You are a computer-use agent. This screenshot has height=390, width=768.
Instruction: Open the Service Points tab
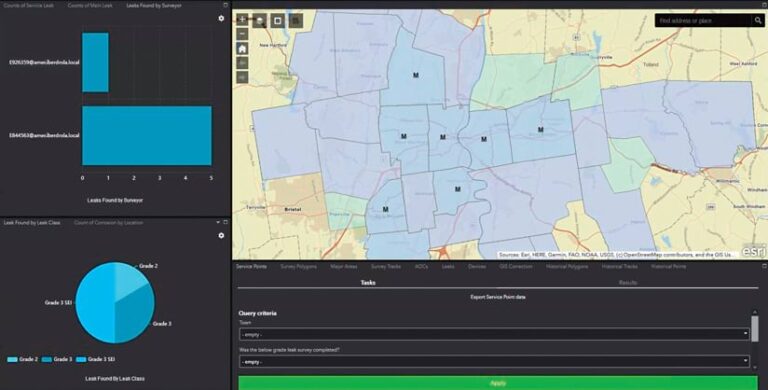point(251,267)
